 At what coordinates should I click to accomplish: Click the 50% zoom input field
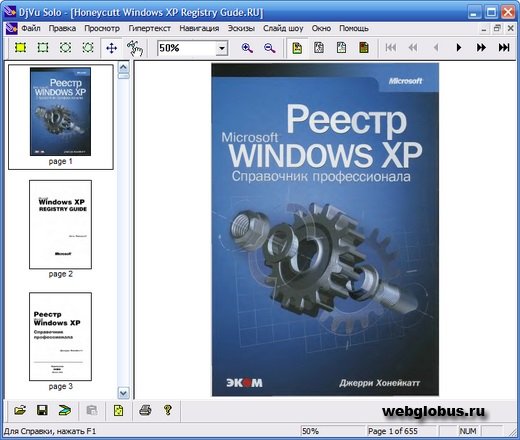pos(187,48)
